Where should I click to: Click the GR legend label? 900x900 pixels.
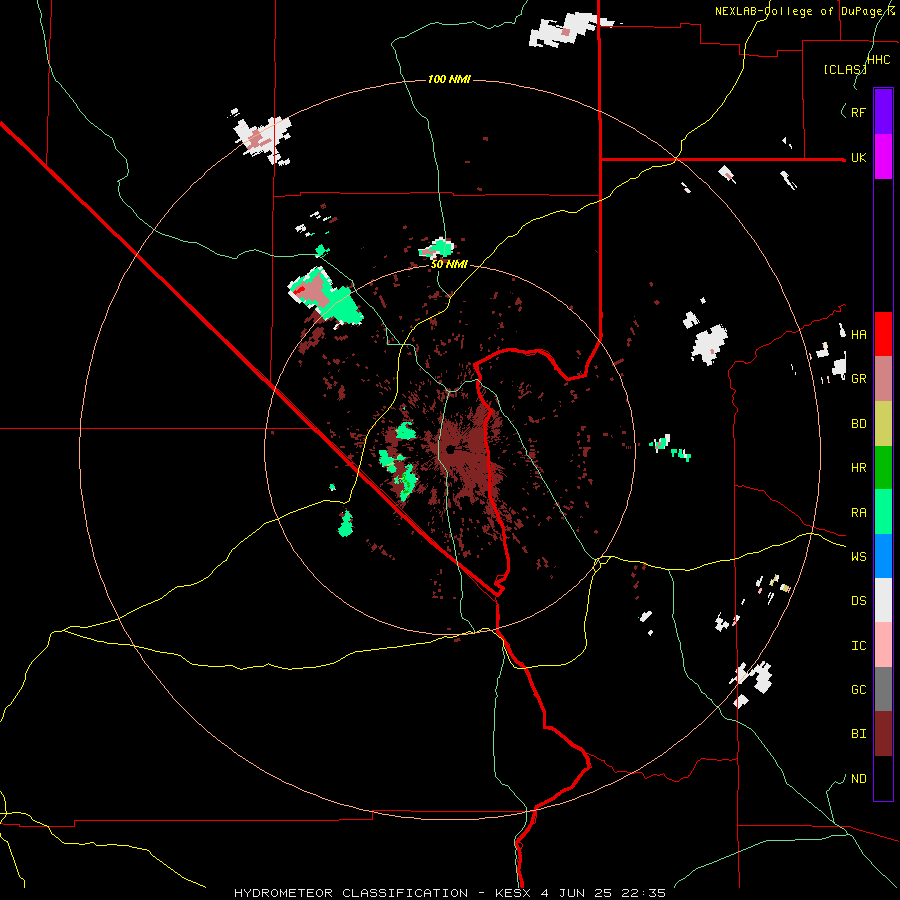(858, 379)
